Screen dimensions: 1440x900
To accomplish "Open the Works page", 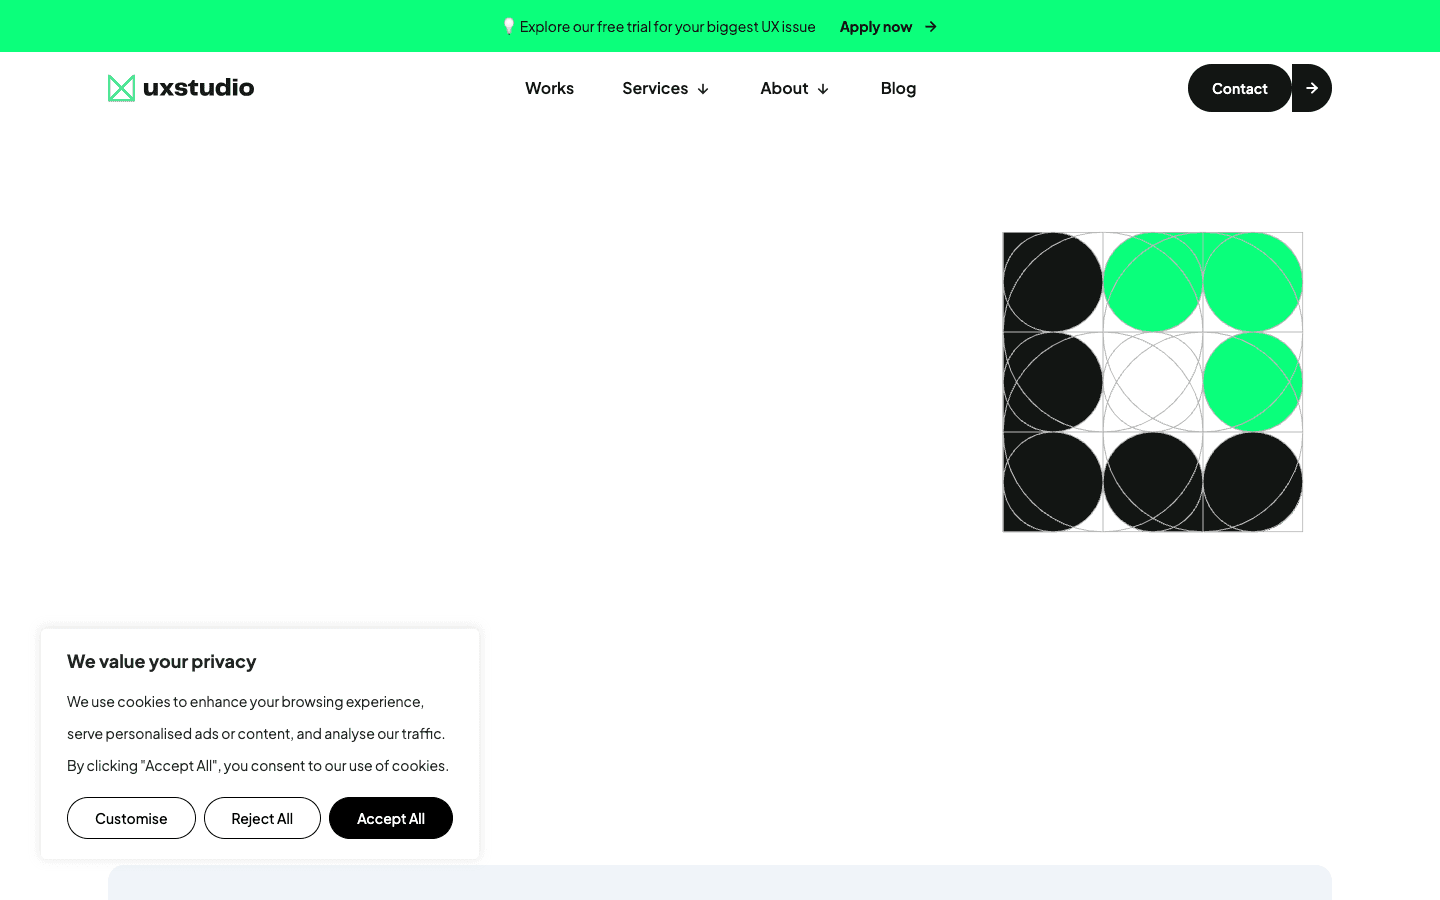I will click(549, 88).
